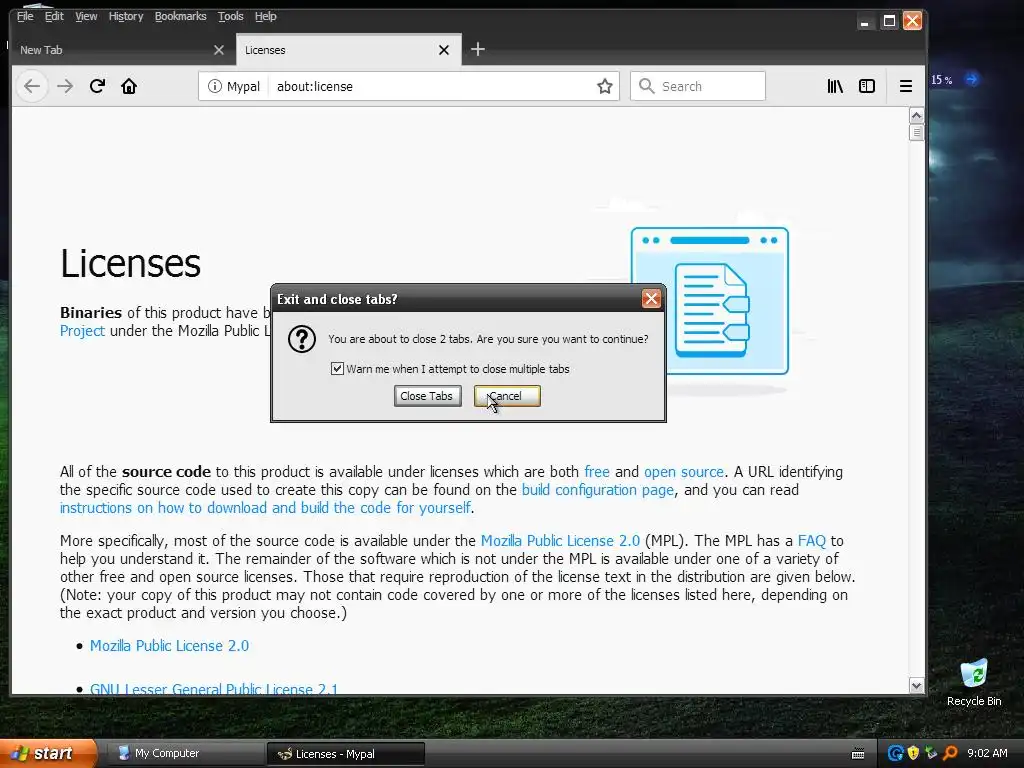Image resolution: width=1024 pixels, height=768 pixels.
Task: Open the Tools menu
Action: click(x=231, y=16)
